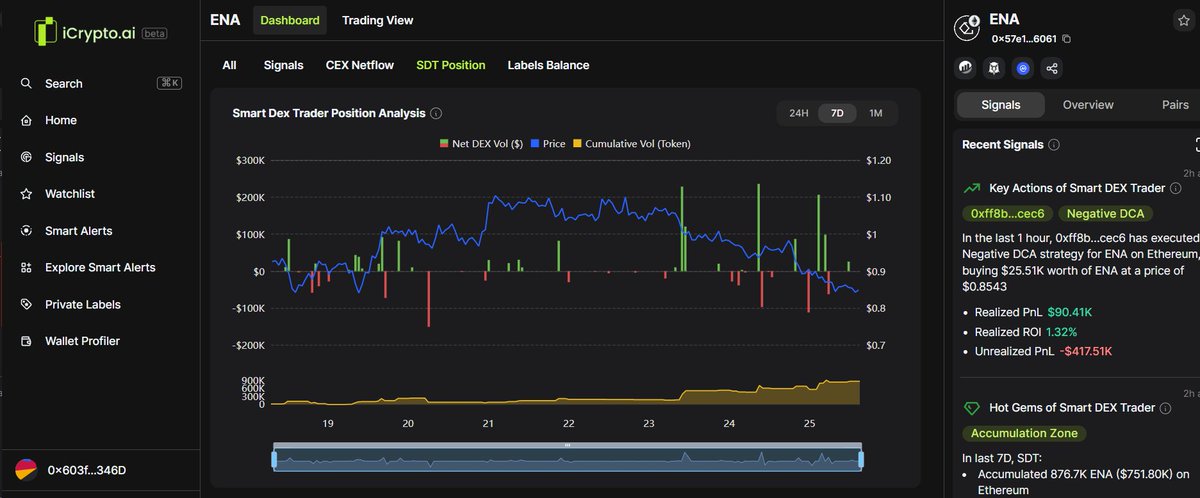
Task: Open the Labels Balance tab
Action: [548, 65]
